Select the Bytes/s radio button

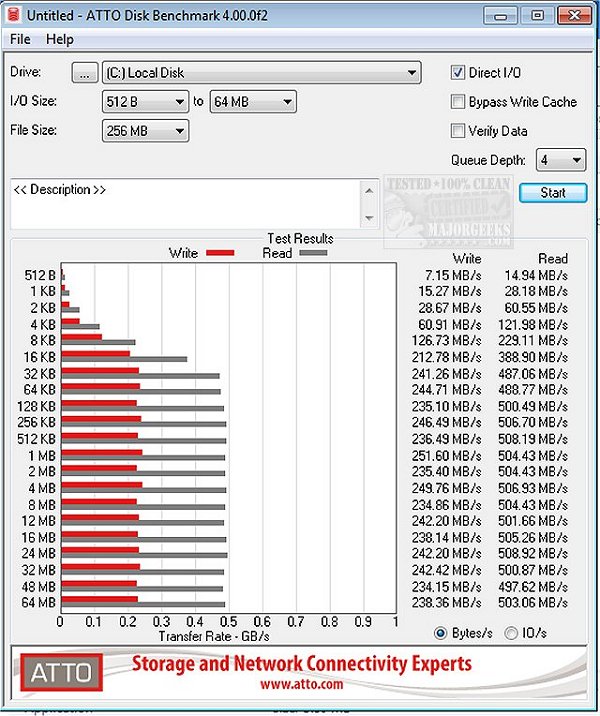click(x=440, y=633)
